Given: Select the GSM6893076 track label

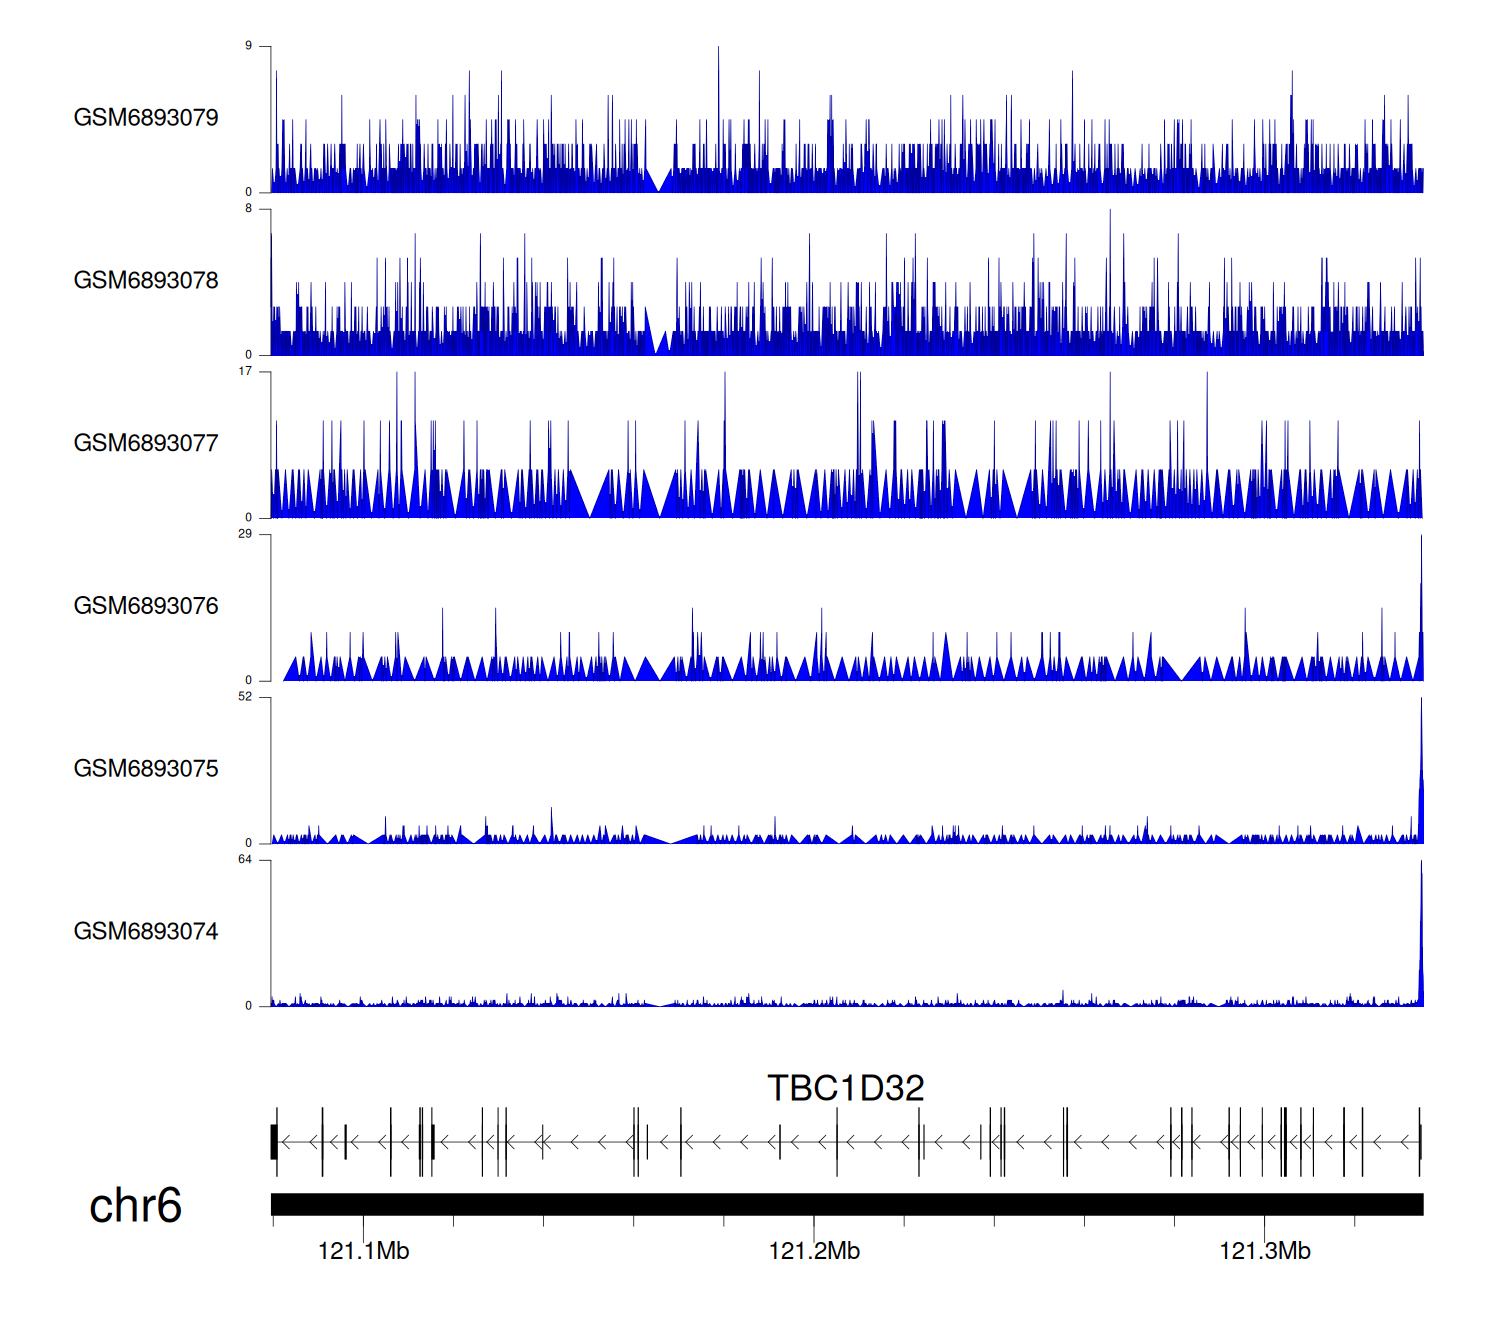Looking at the screenshot, I should [146, 606].
